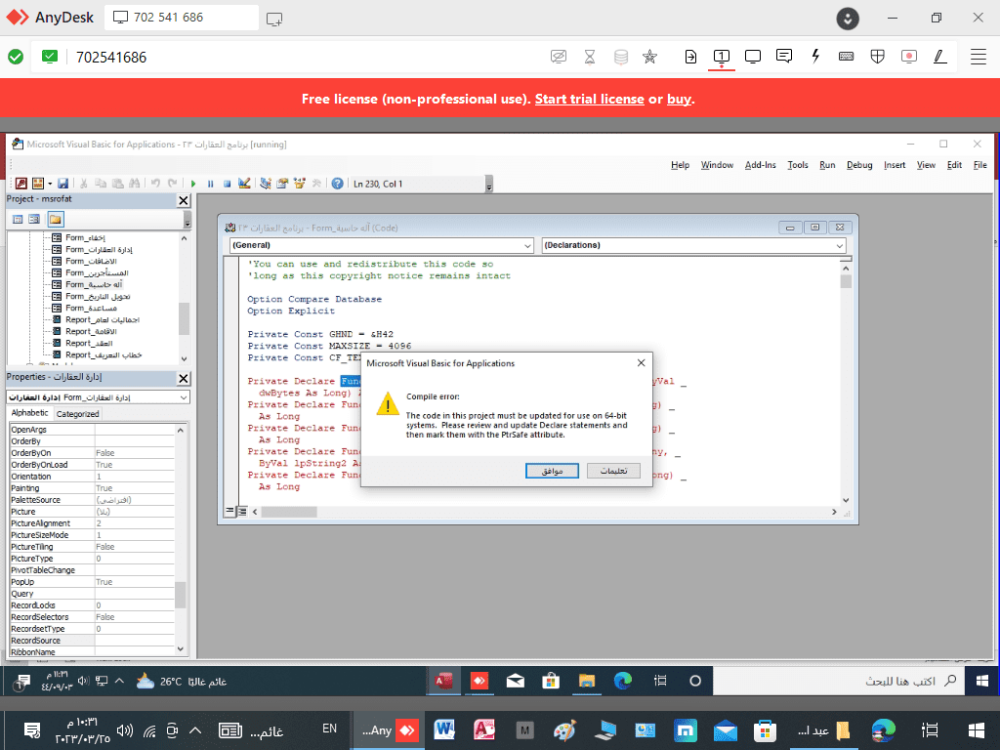
Task: Click the Break (pause) toolbar button
Action: (x=210, y=184)
